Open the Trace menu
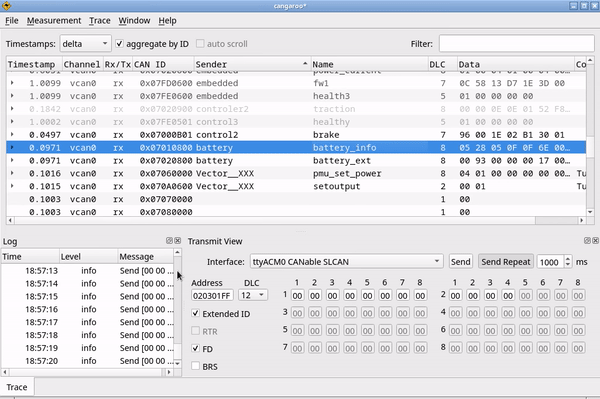The image size is (600, 399). [x=100, y=21]
